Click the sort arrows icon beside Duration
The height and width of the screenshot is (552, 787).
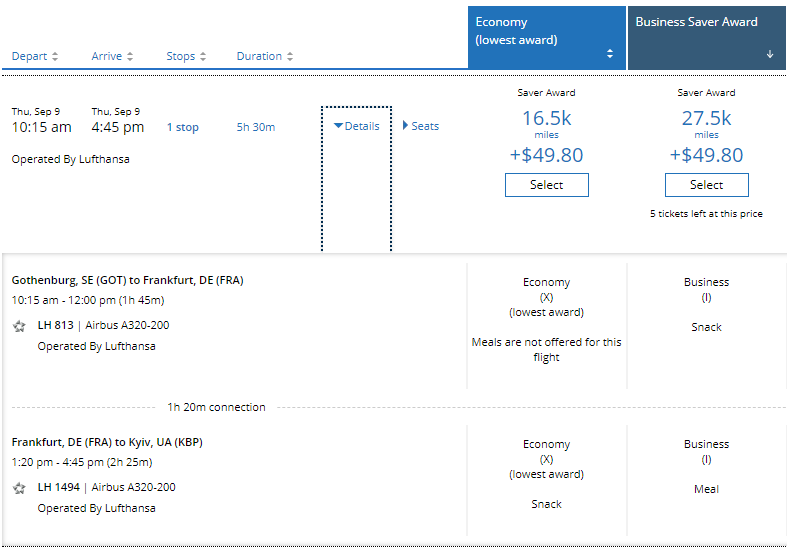point(290,57)
